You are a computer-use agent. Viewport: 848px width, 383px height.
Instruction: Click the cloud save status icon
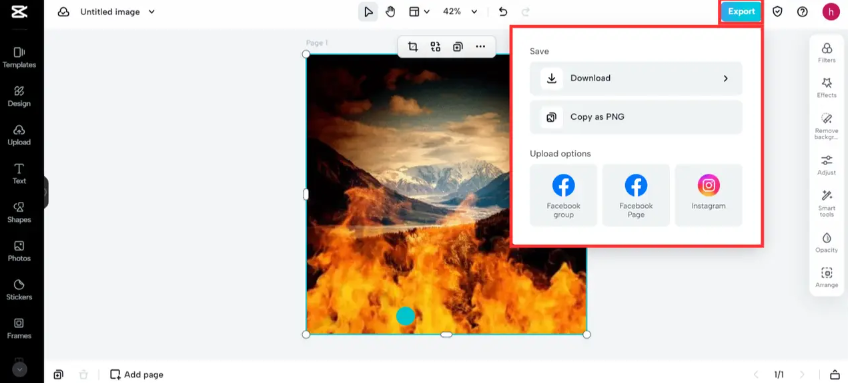(x=64, y=12)
